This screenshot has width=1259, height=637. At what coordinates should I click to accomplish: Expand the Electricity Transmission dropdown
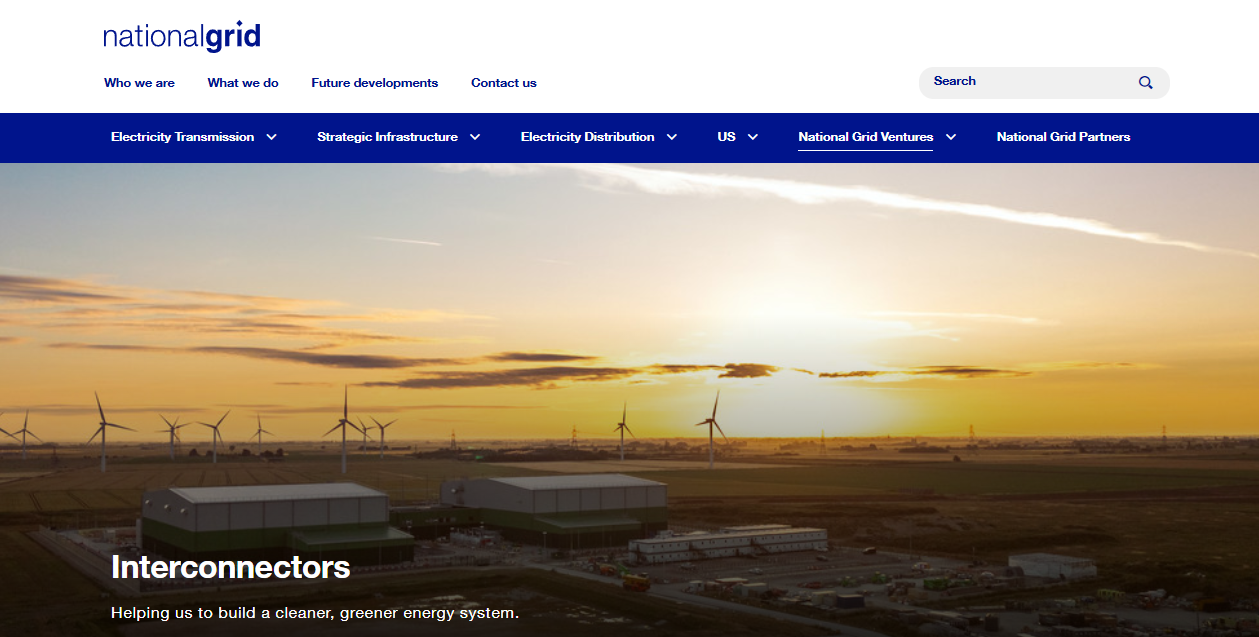click(183, 137)
